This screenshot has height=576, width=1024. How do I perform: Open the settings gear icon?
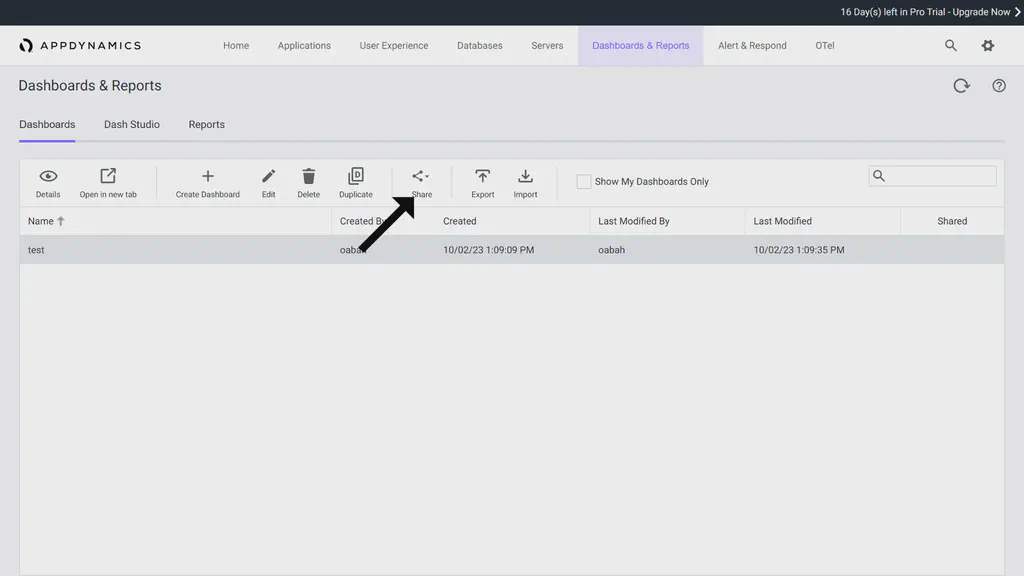coord(987,45)
